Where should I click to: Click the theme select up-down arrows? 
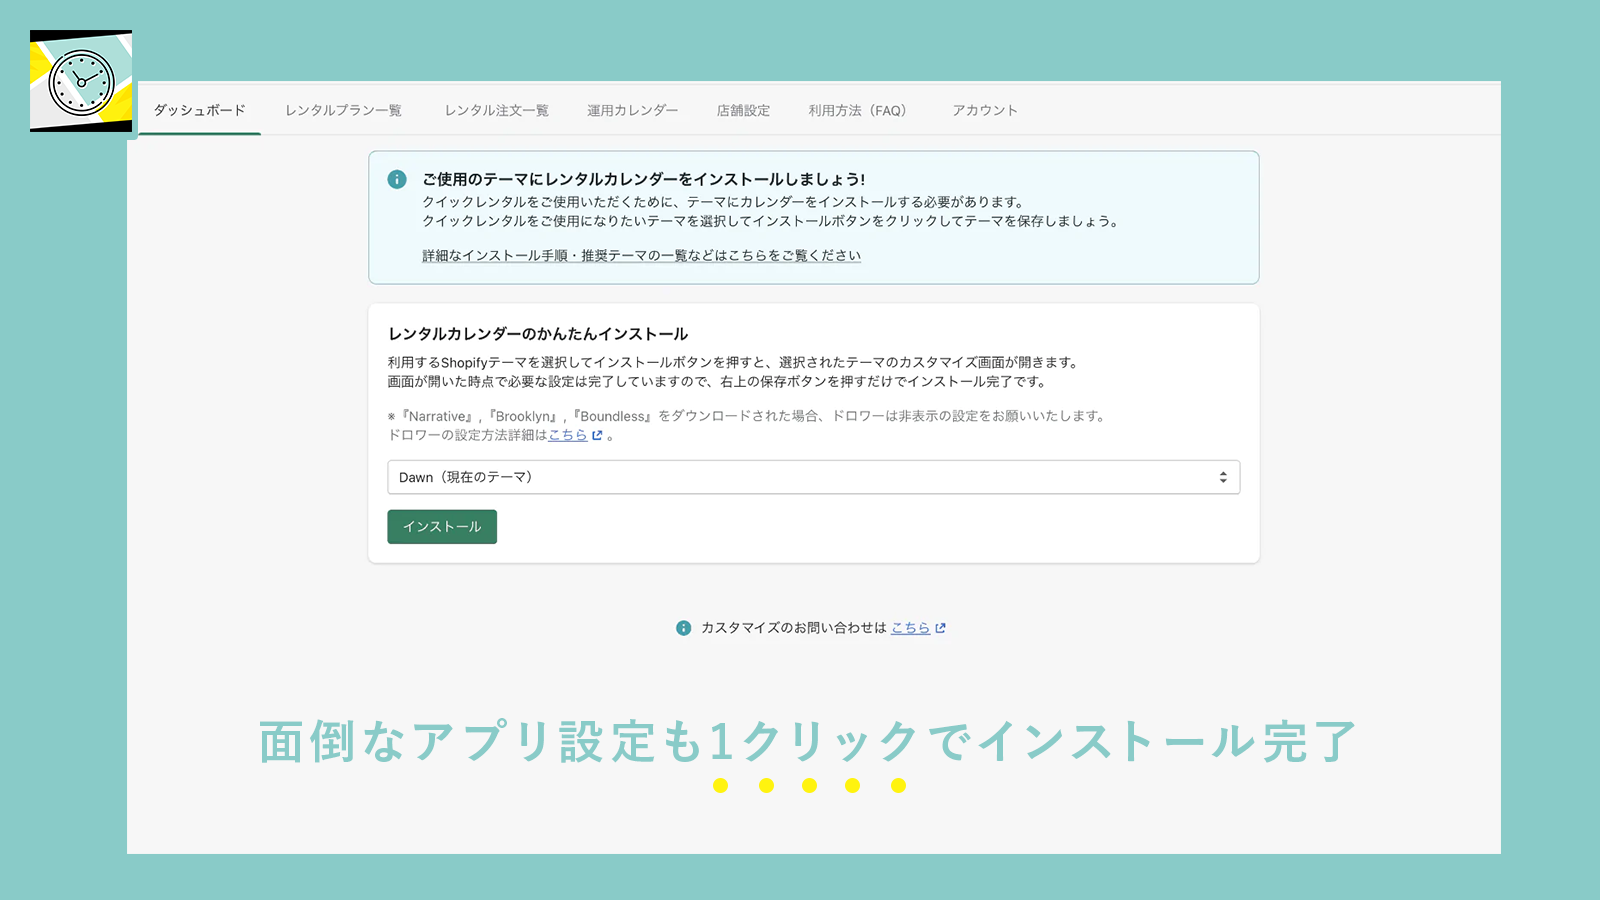1222,477
